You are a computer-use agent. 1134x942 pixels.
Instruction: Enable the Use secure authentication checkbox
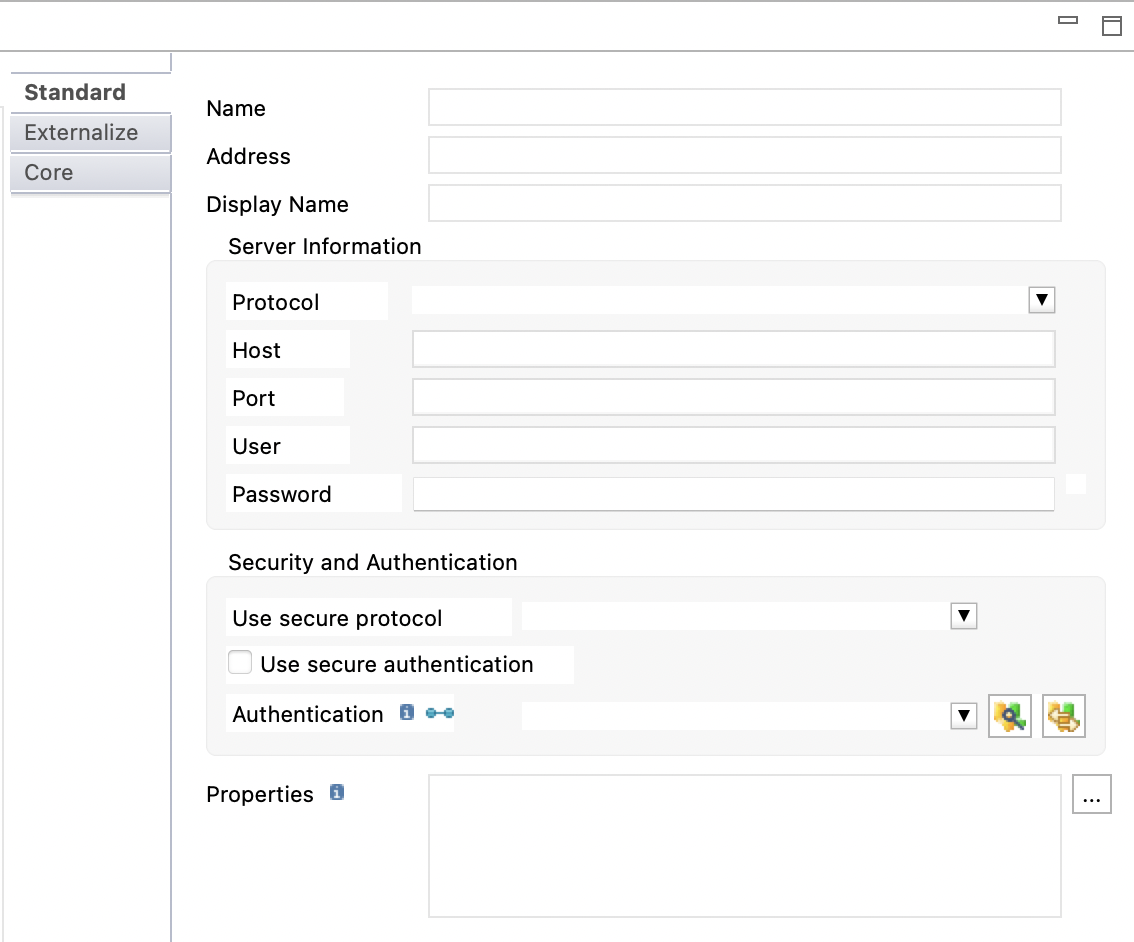coord(240,661)
